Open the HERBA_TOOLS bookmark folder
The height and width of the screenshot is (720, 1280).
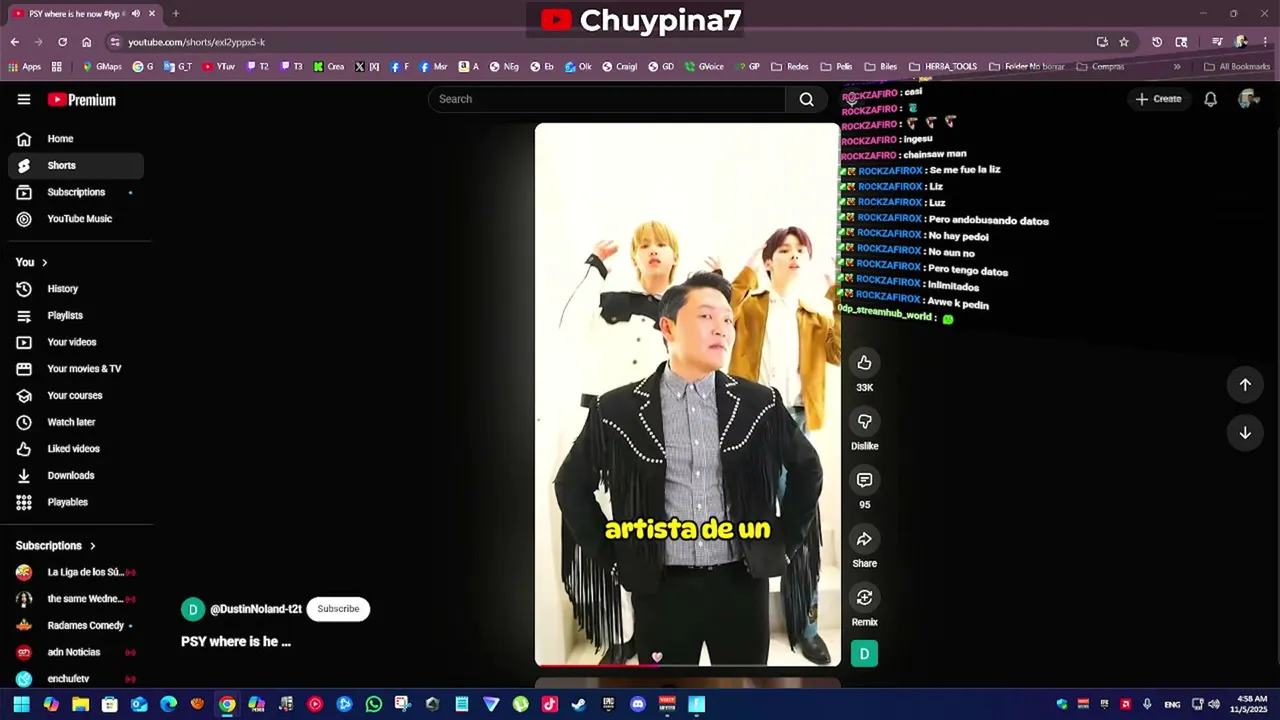943,67
